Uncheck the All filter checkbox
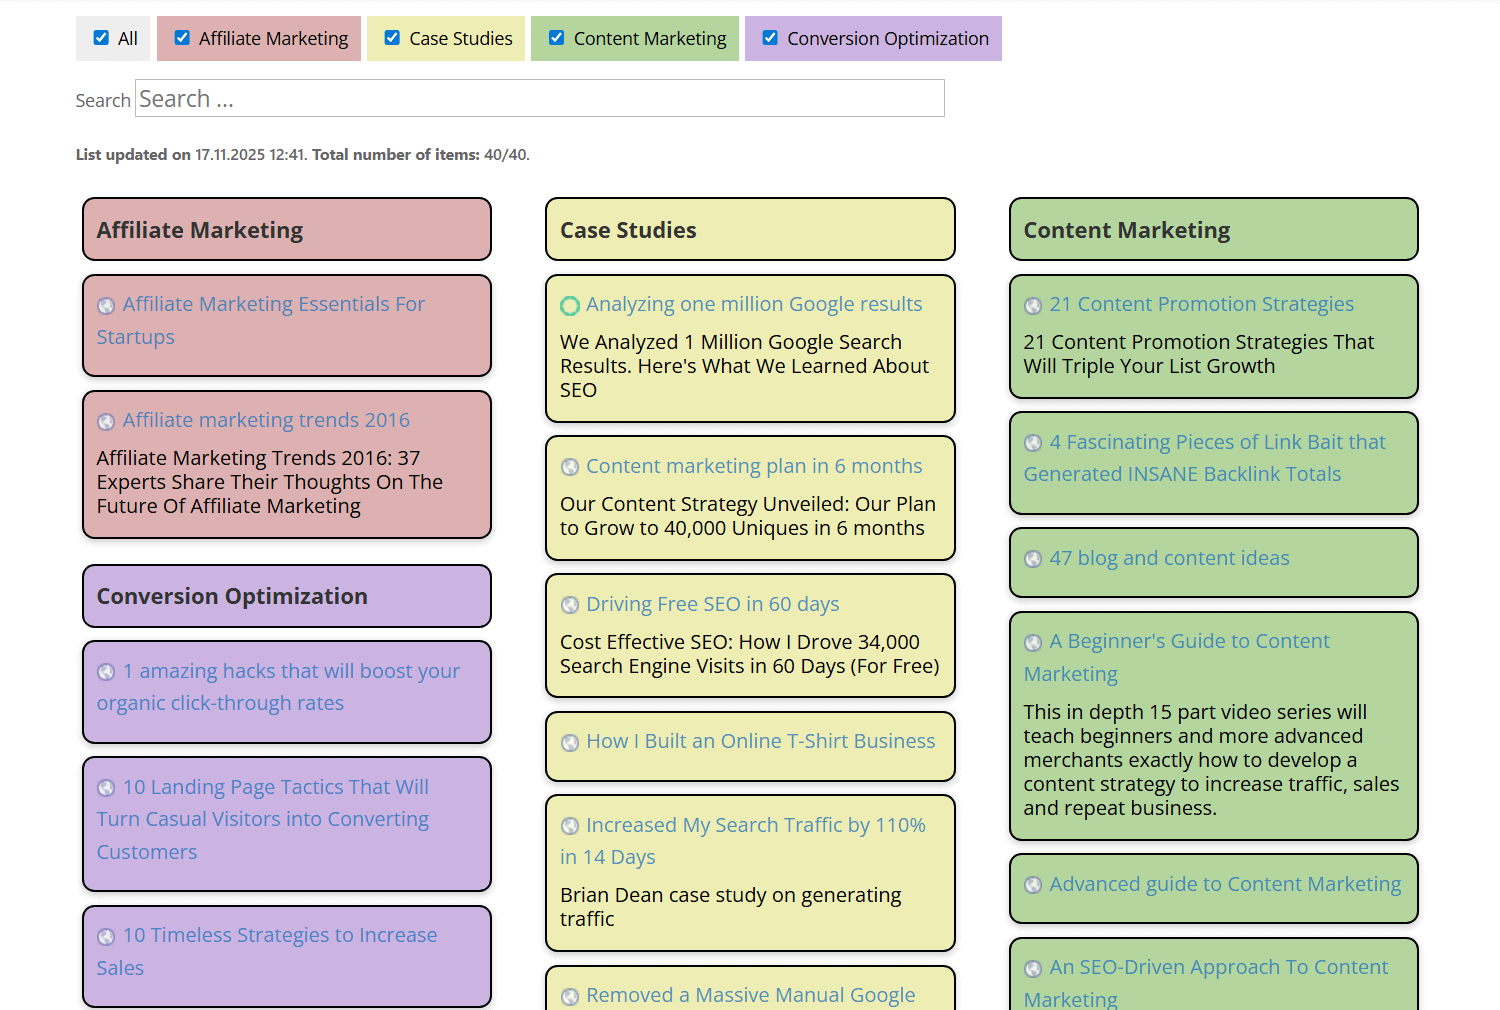This screenshot has height=1010, width=1500. (x=101, y=38)
